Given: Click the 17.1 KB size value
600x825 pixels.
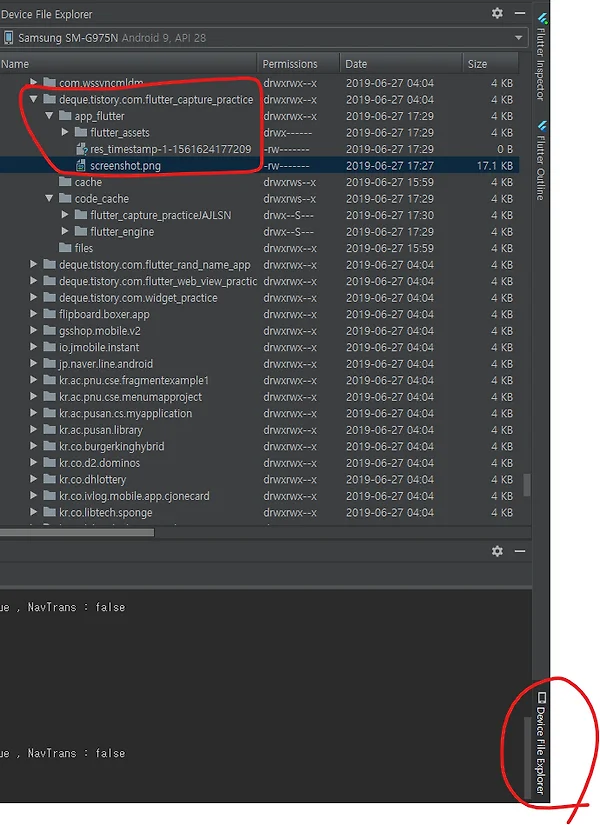Looking at the screenshot, I should 494,165.
